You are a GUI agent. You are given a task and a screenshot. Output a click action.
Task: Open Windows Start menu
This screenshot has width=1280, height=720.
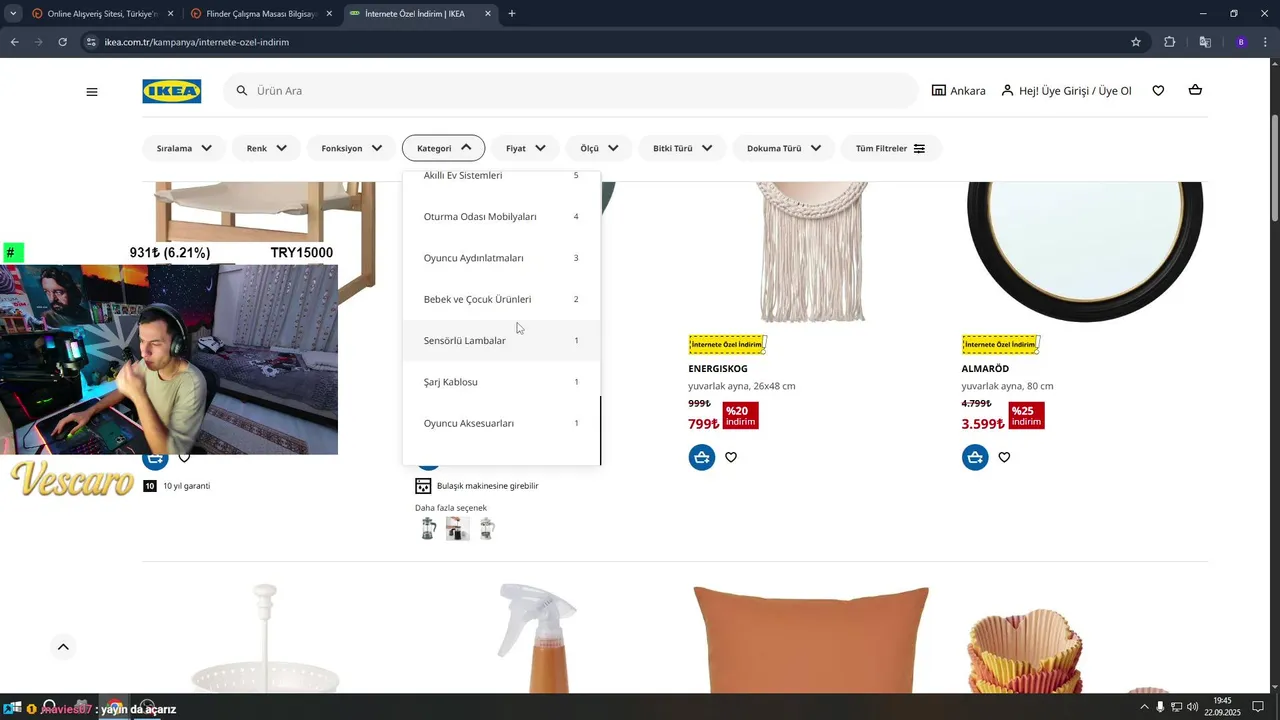click(14, 708)
